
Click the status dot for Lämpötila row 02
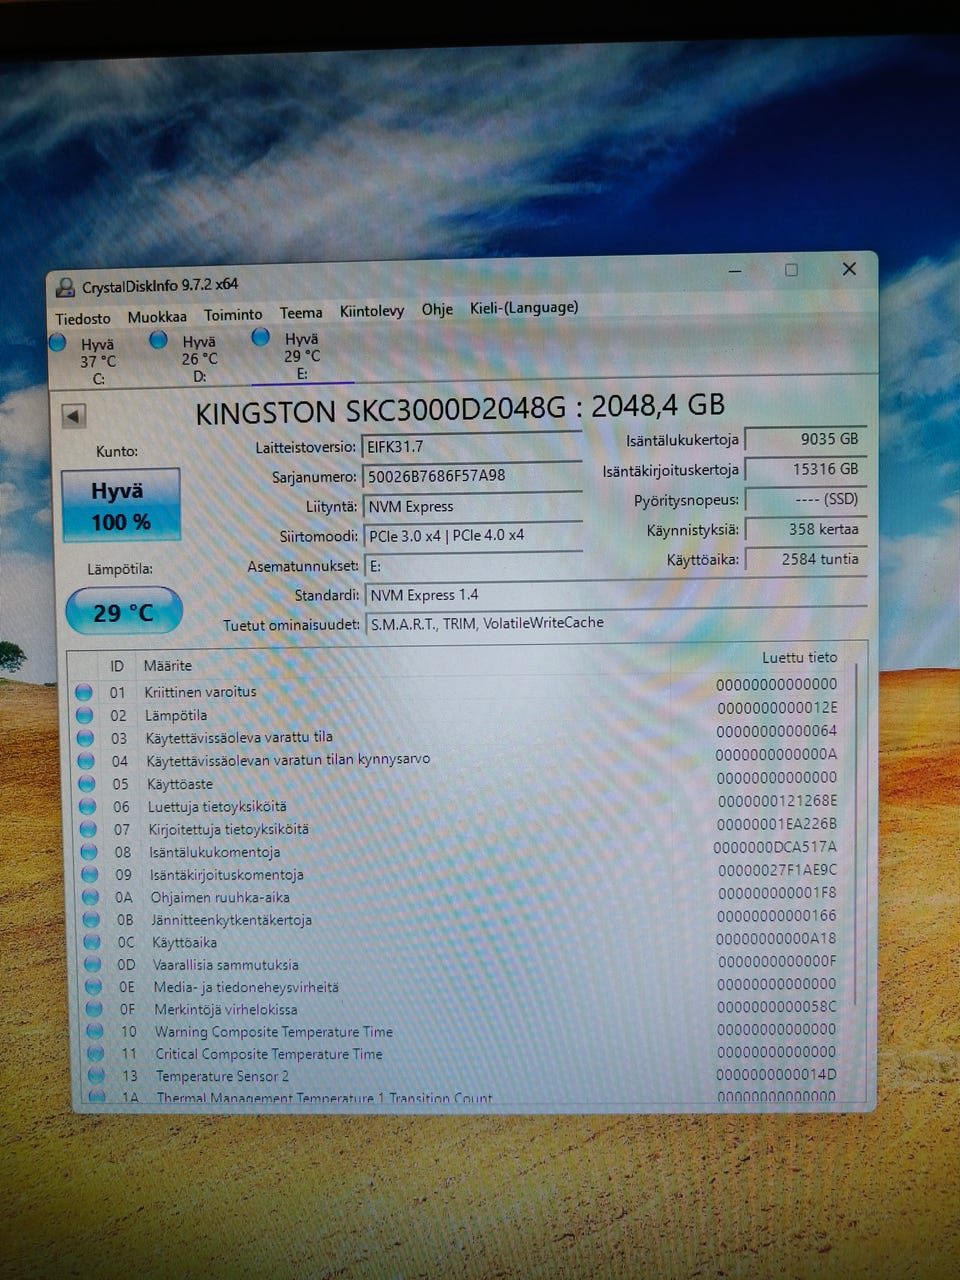85,716
